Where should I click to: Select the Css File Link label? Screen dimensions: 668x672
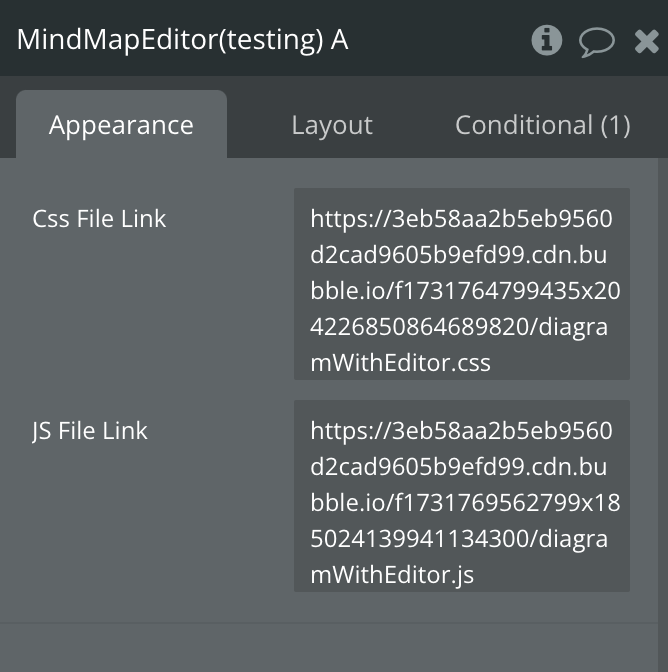pos(99,219)
